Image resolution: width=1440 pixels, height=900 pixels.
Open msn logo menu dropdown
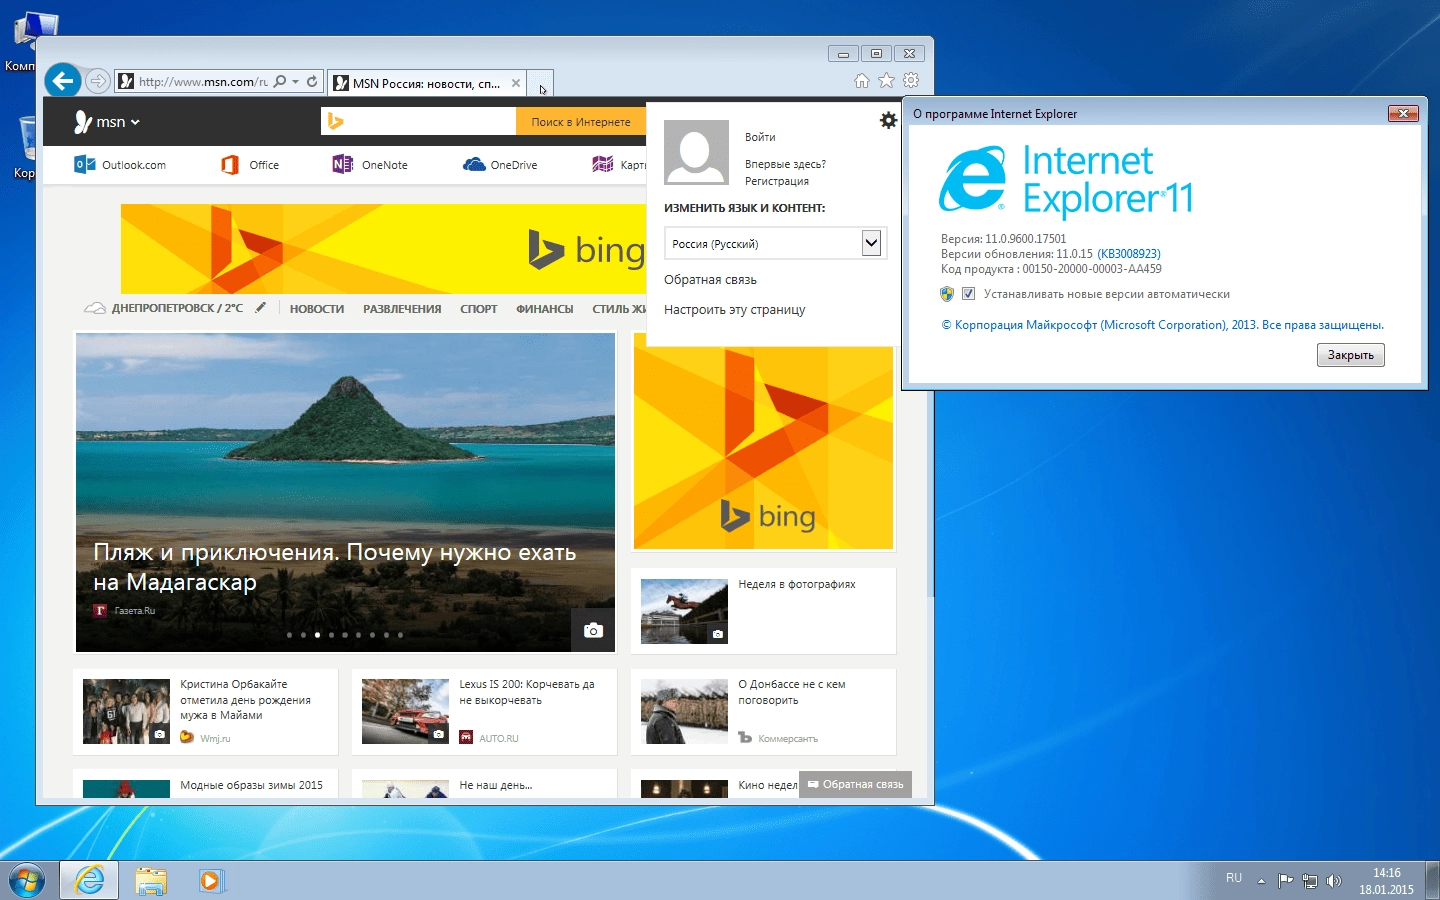click(107, 122)
